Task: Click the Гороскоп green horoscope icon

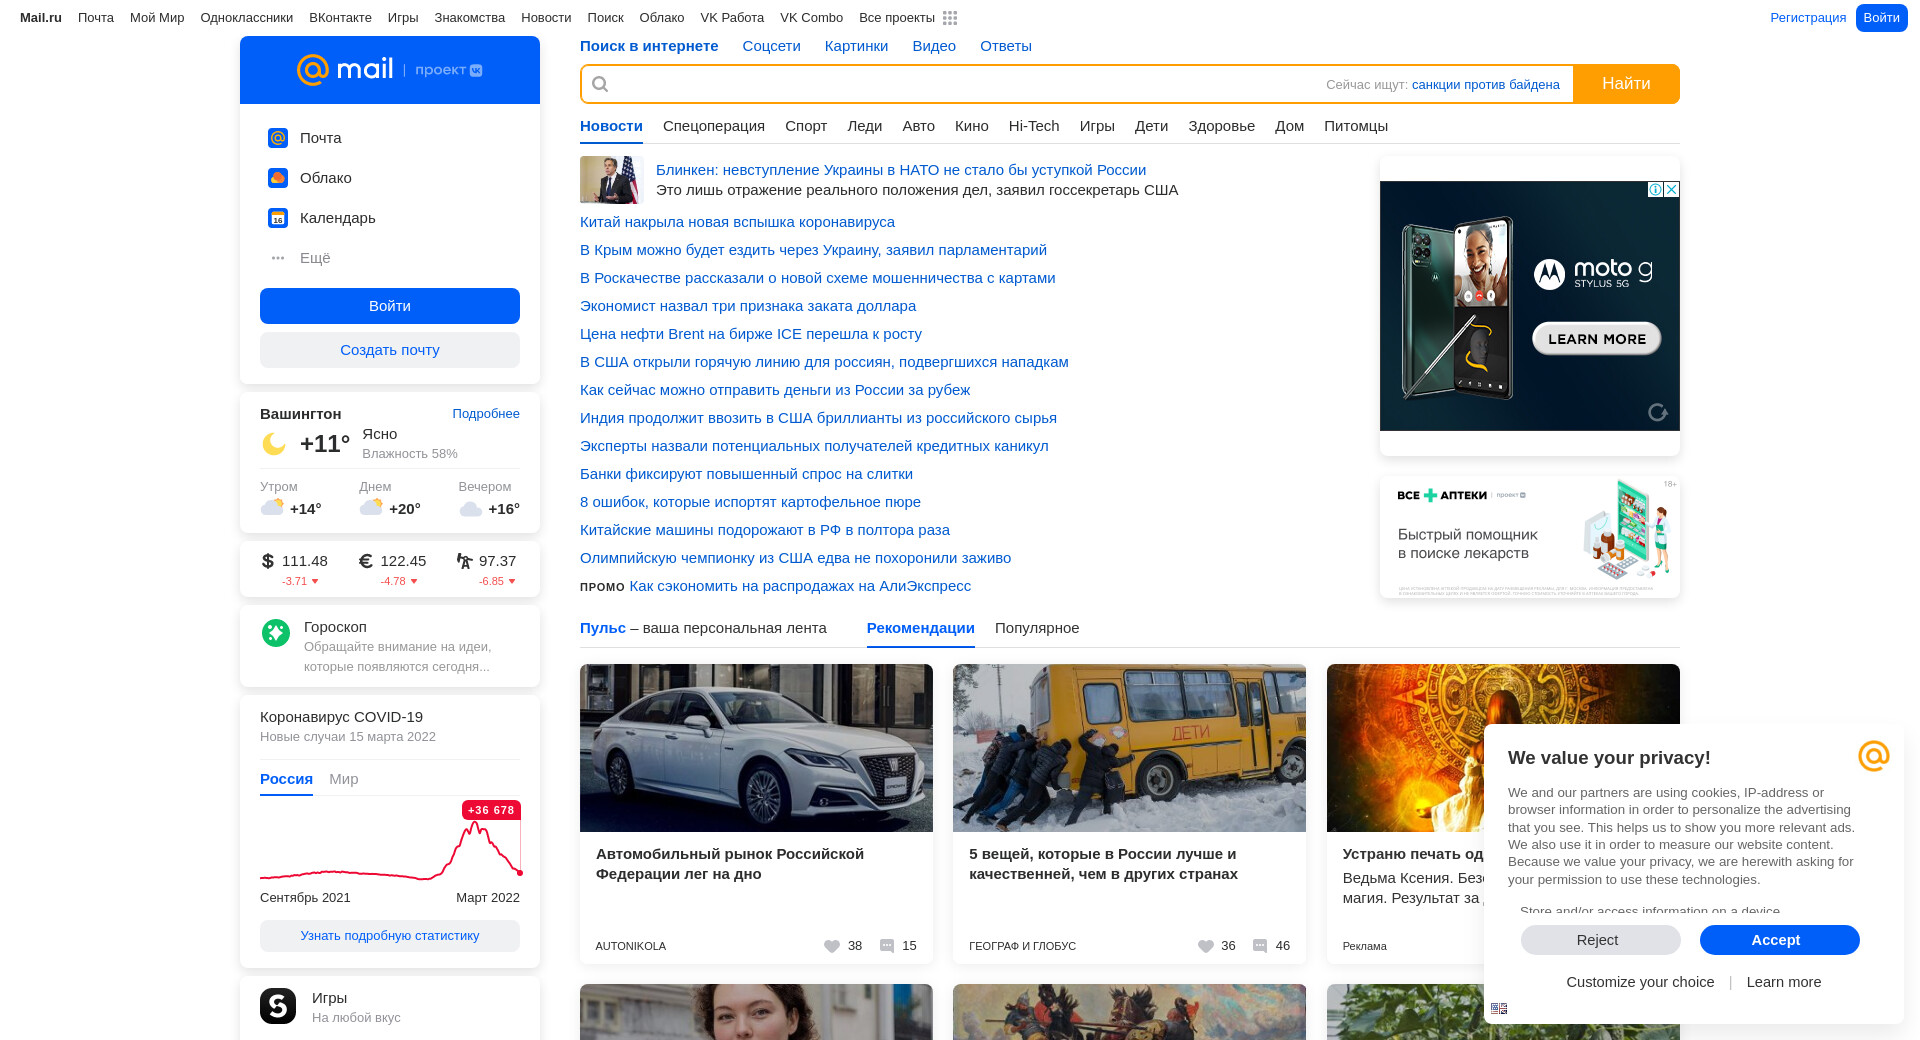Action: 276,633
